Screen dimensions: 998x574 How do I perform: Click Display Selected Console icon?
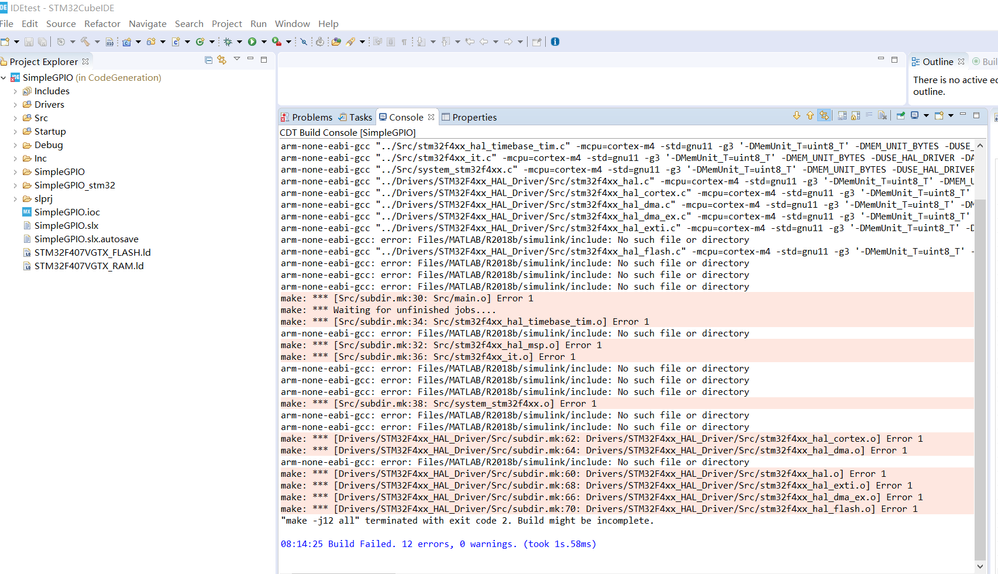point(915,116)
